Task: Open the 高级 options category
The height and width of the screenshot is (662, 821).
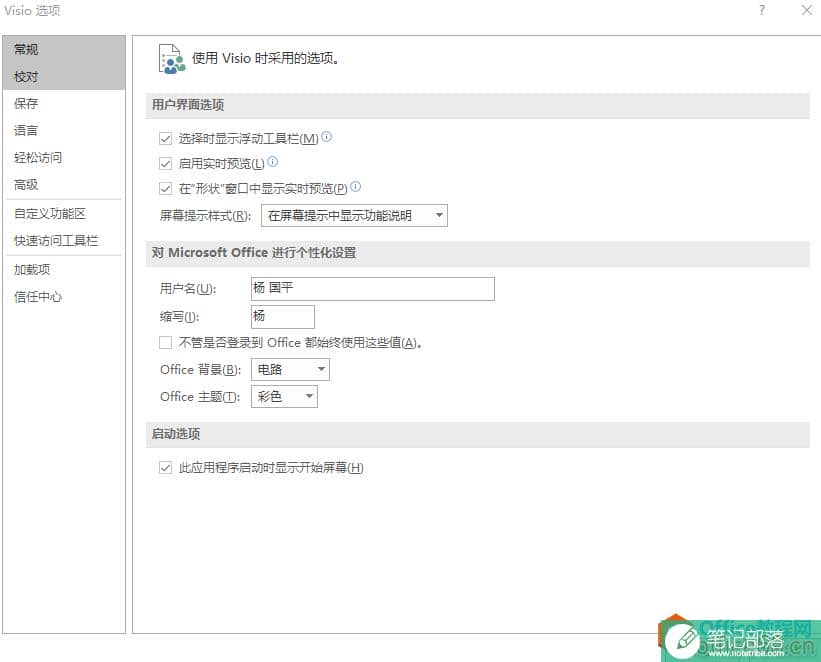Action: 64,184
